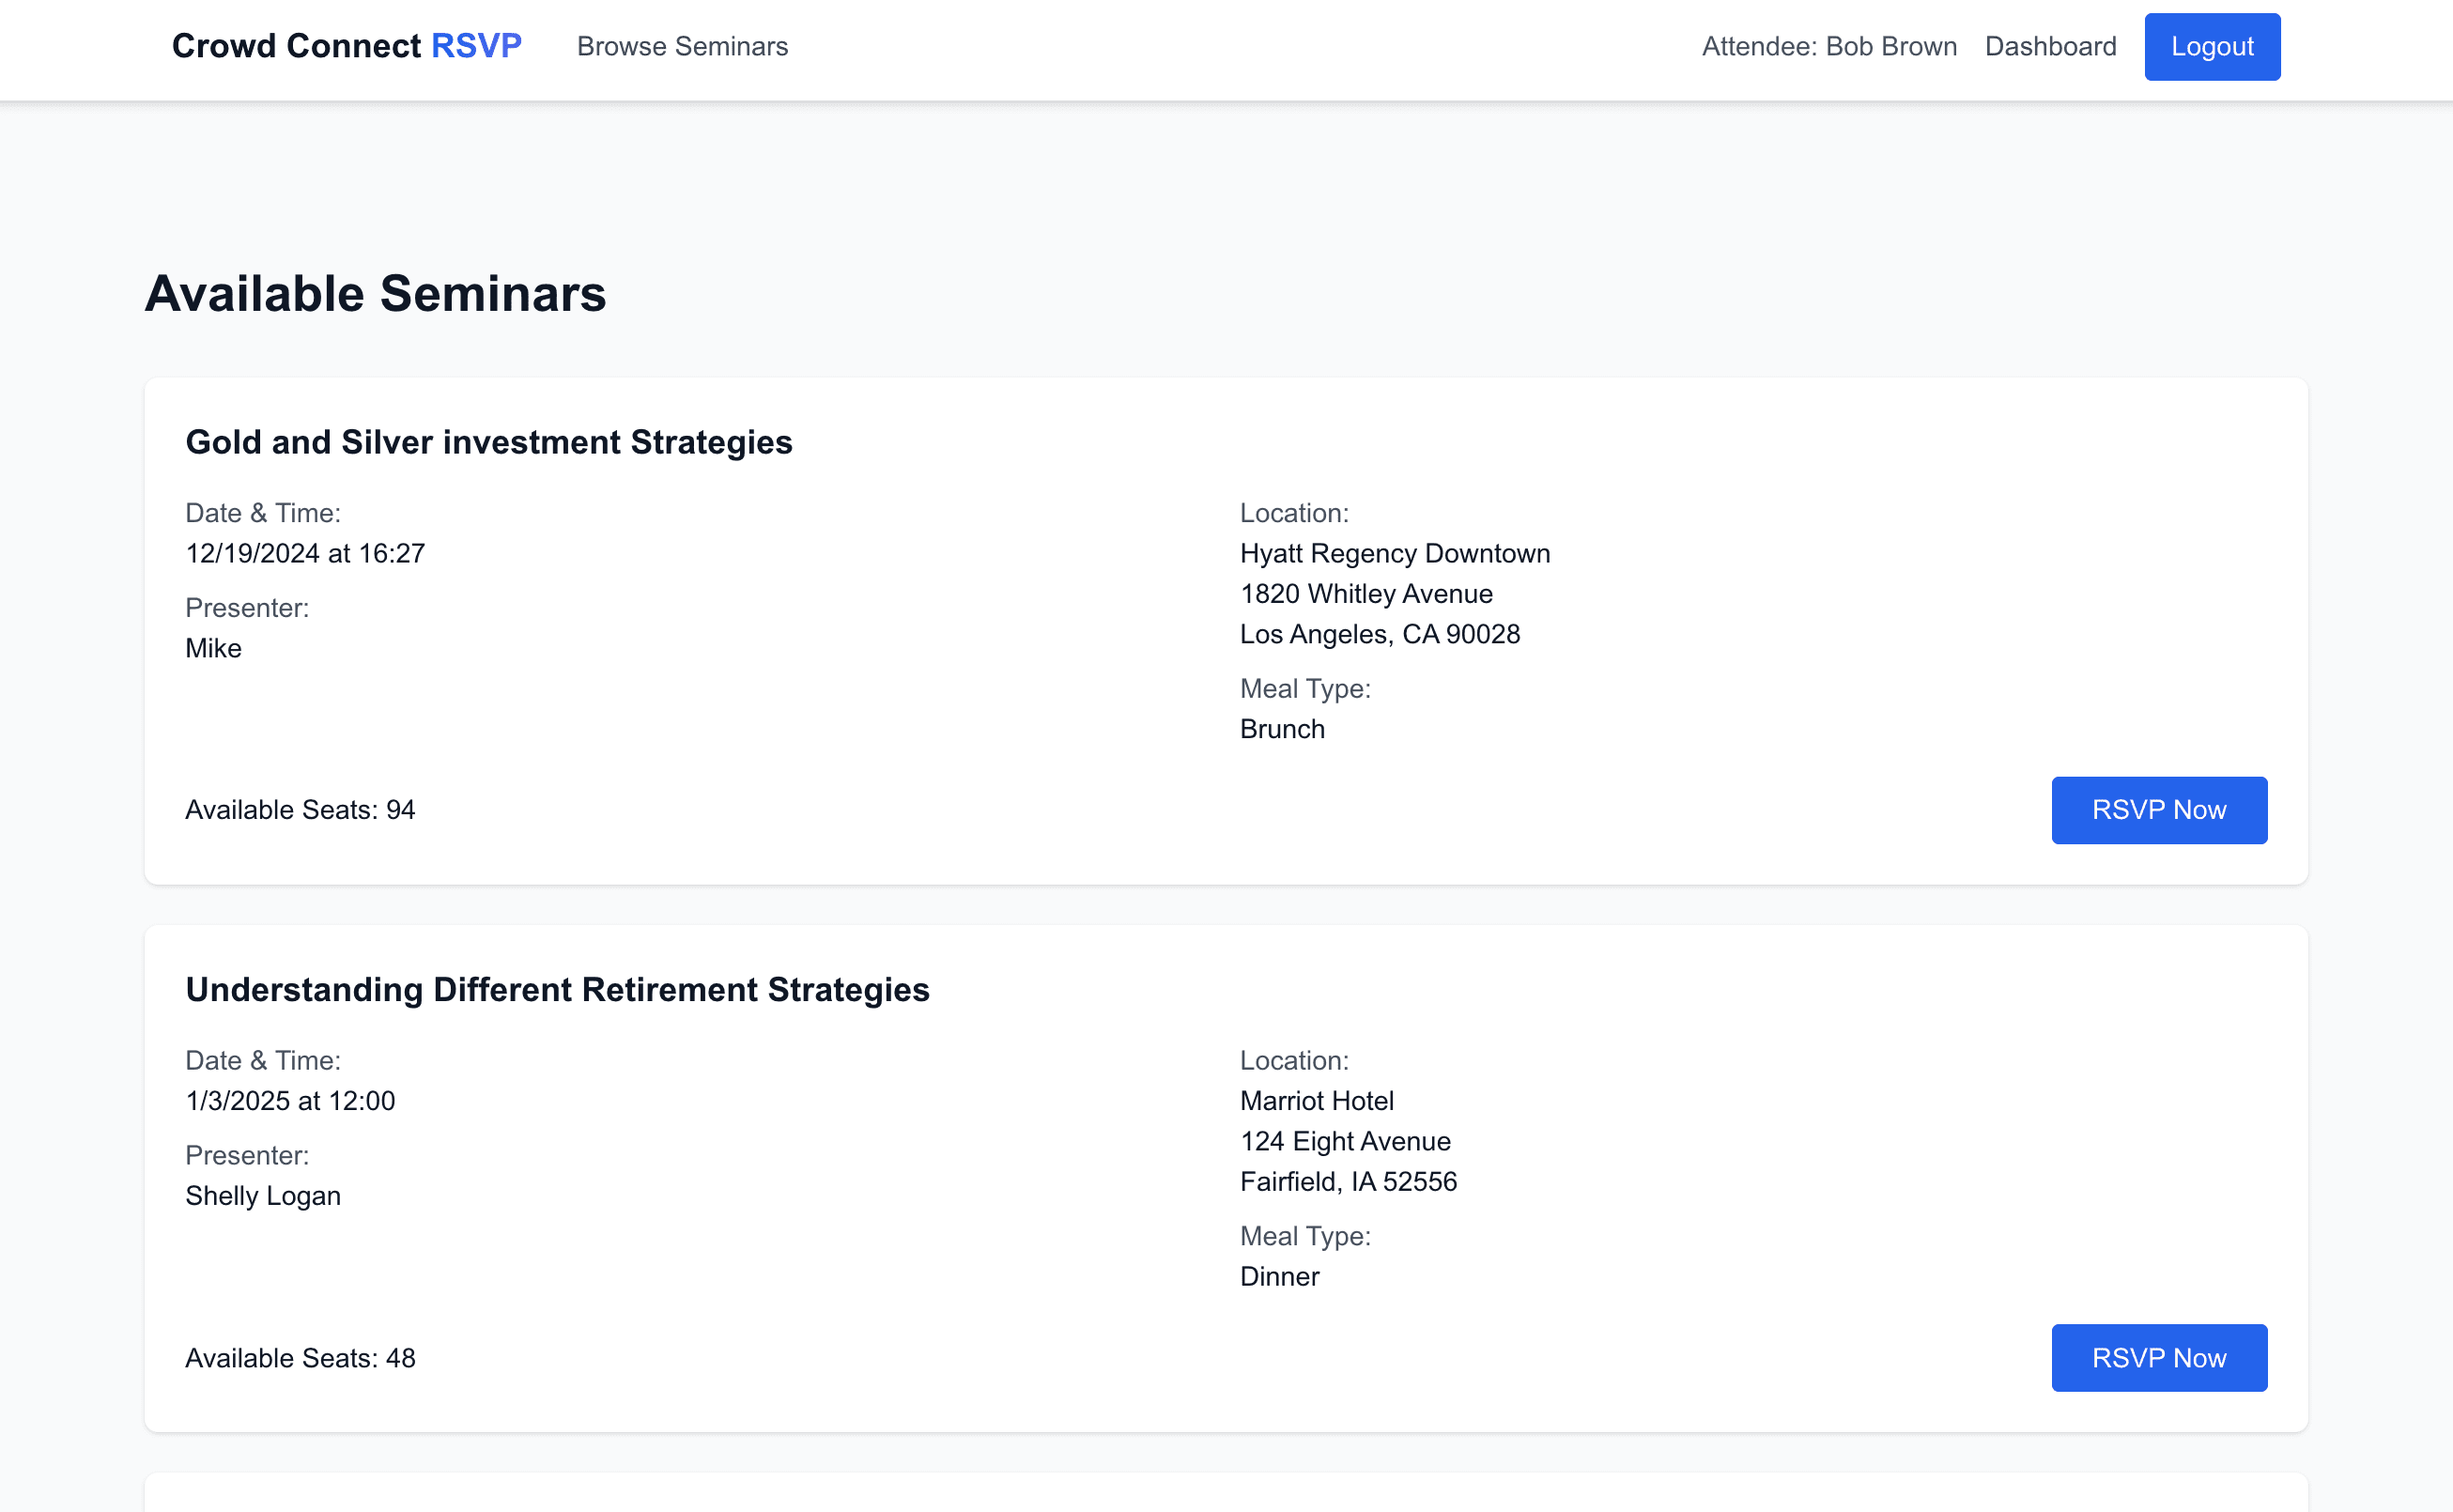Image resolution: width=2453 pixels, height=1512 pixels.
Task: Click the Crowd Connect RSVP logo
Action: [346, 46]
